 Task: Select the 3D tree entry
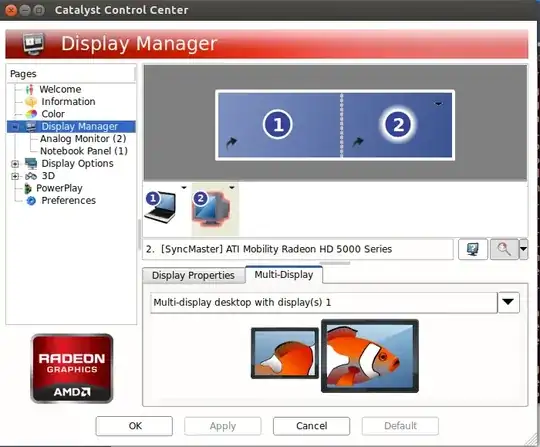click(x=48, y=176)
